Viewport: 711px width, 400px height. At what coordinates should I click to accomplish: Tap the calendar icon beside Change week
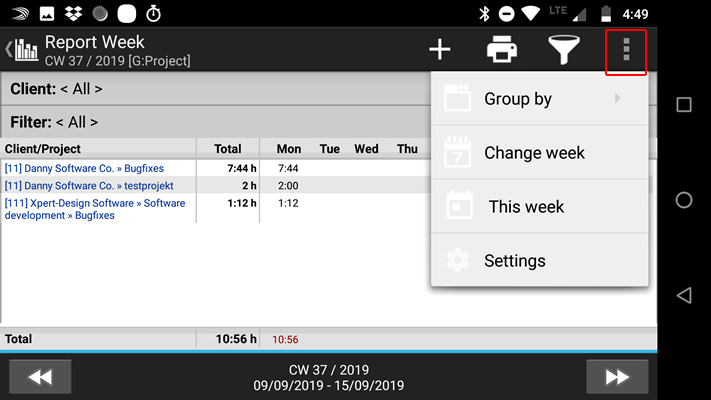pyautogui.click(x=458, y=152)
